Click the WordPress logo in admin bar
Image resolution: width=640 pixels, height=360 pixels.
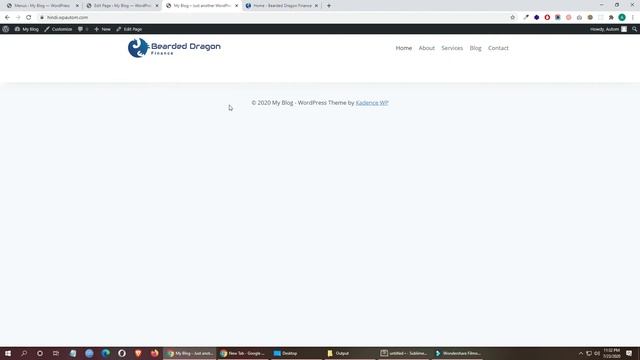pyautogui.click(x=6, y=29)
